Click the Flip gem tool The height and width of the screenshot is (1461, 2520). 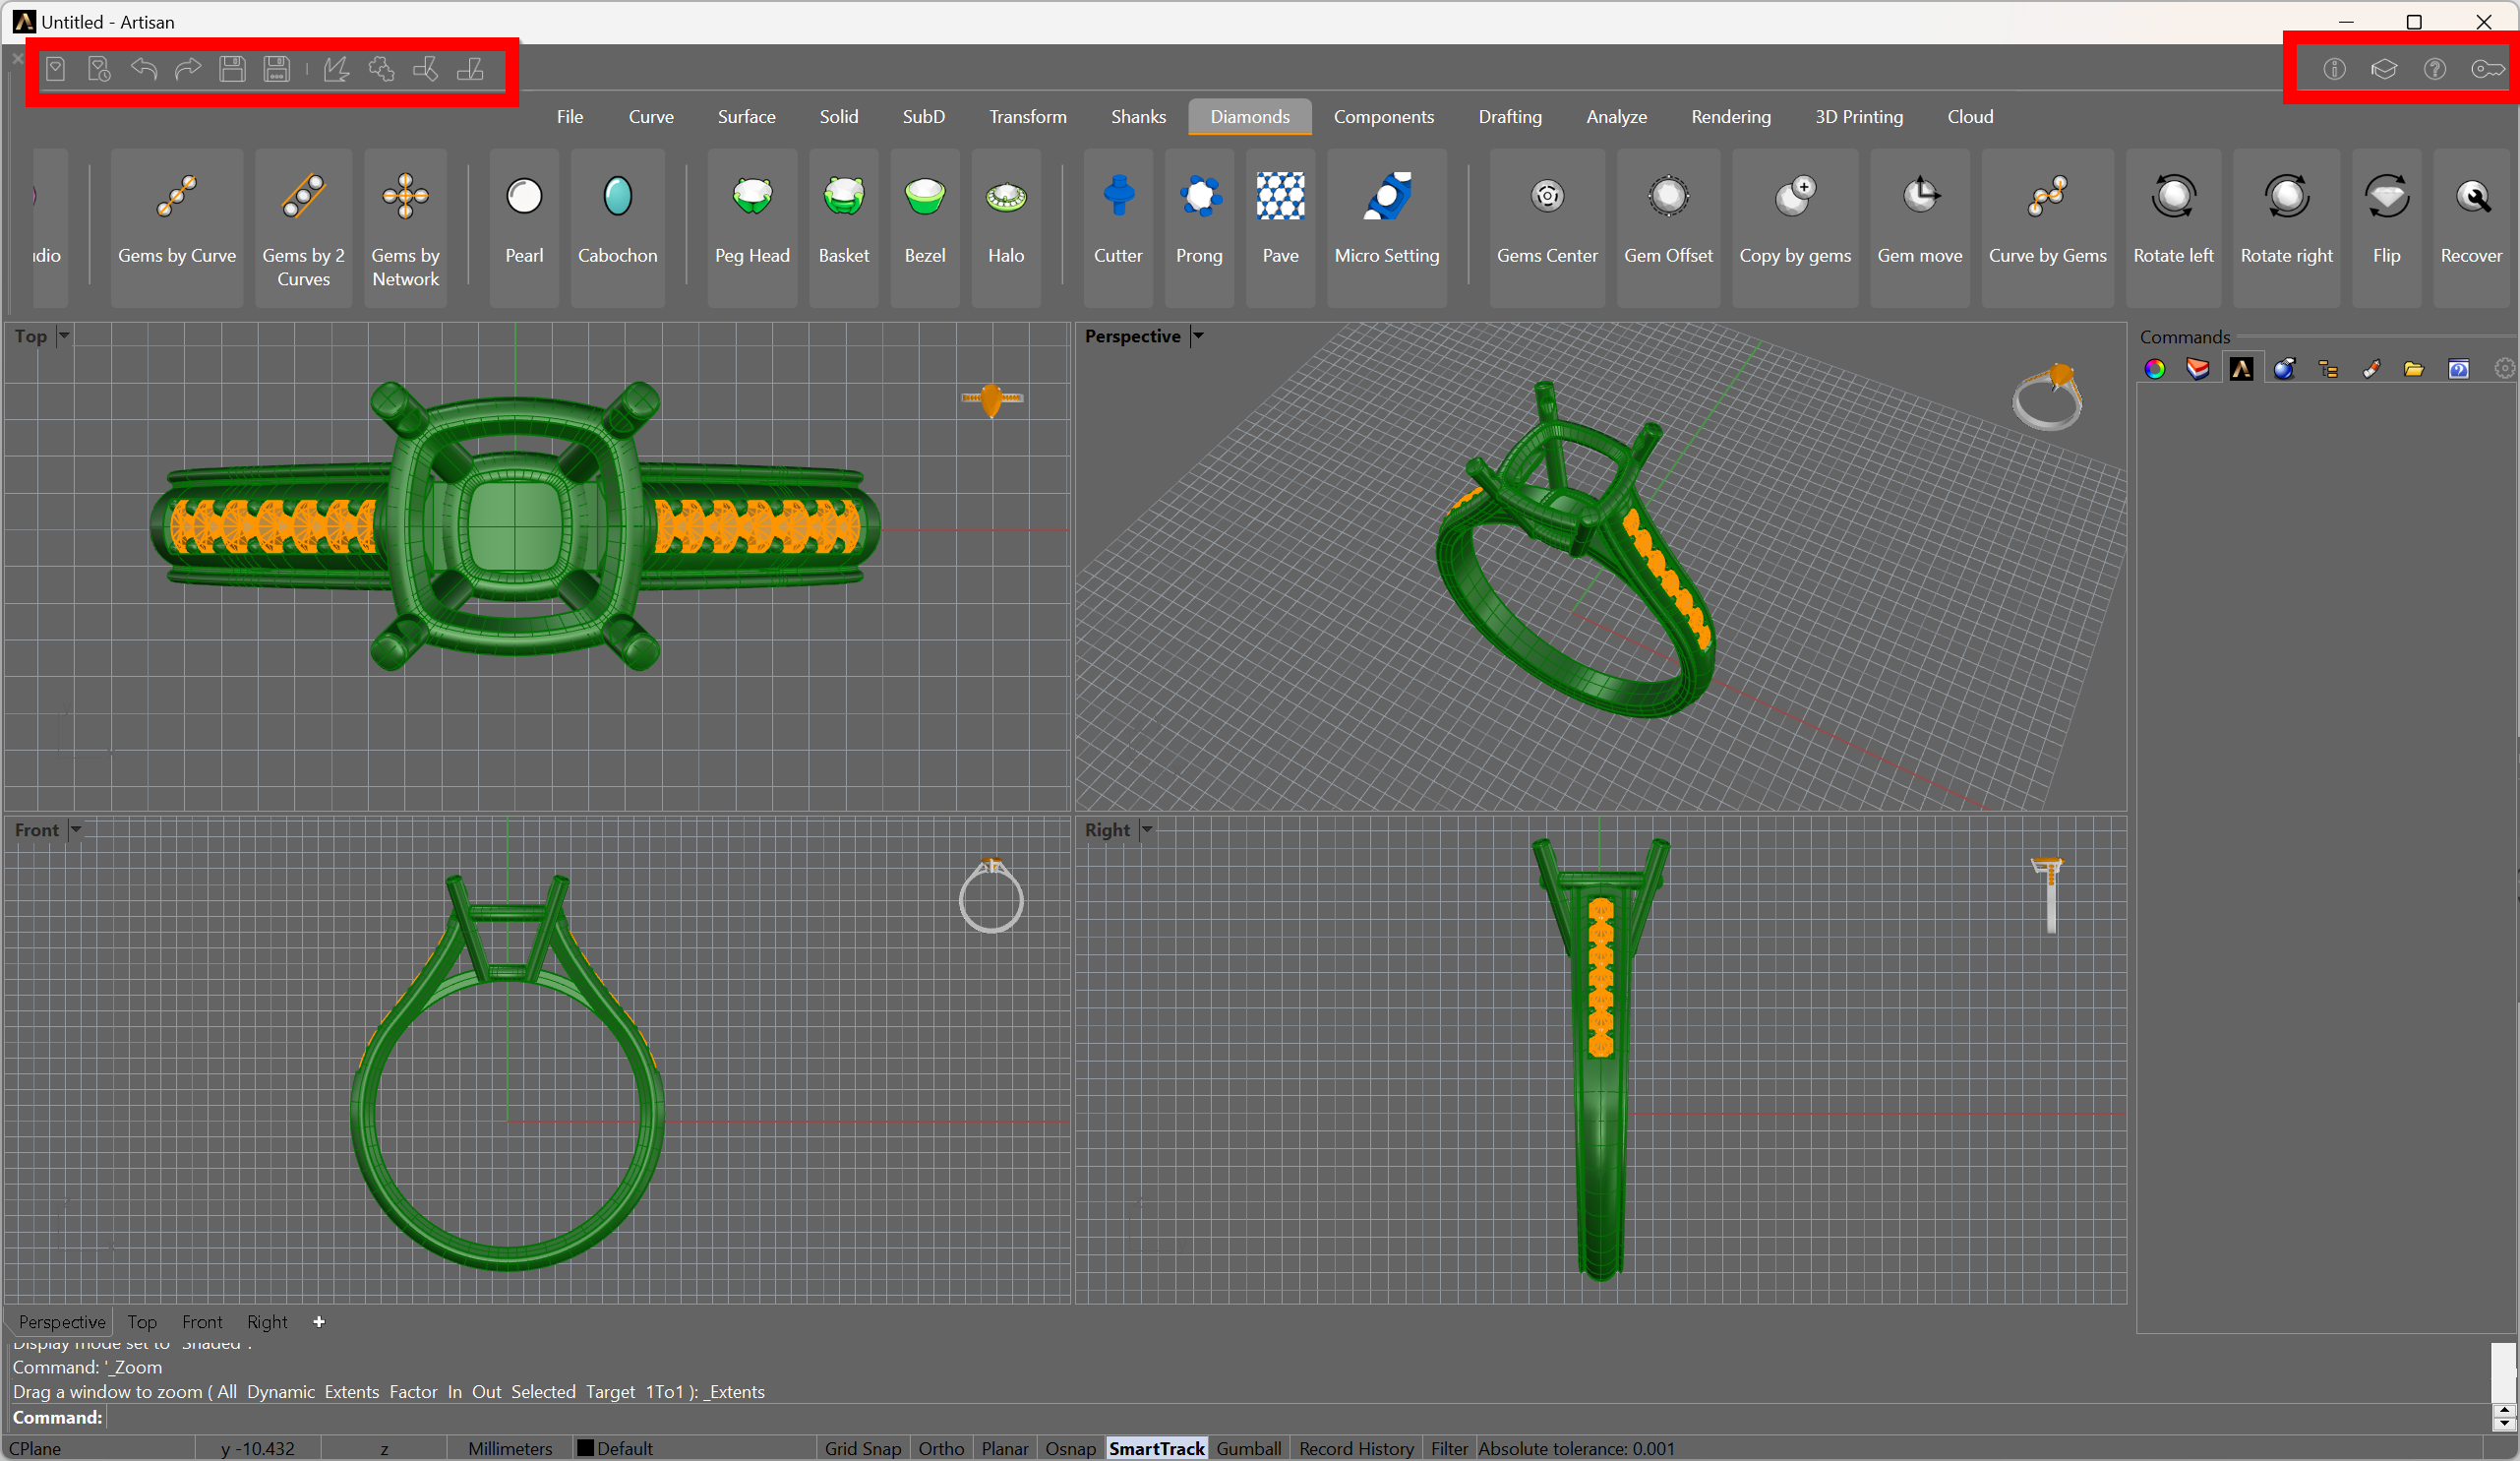click(x=2386, y=227)
